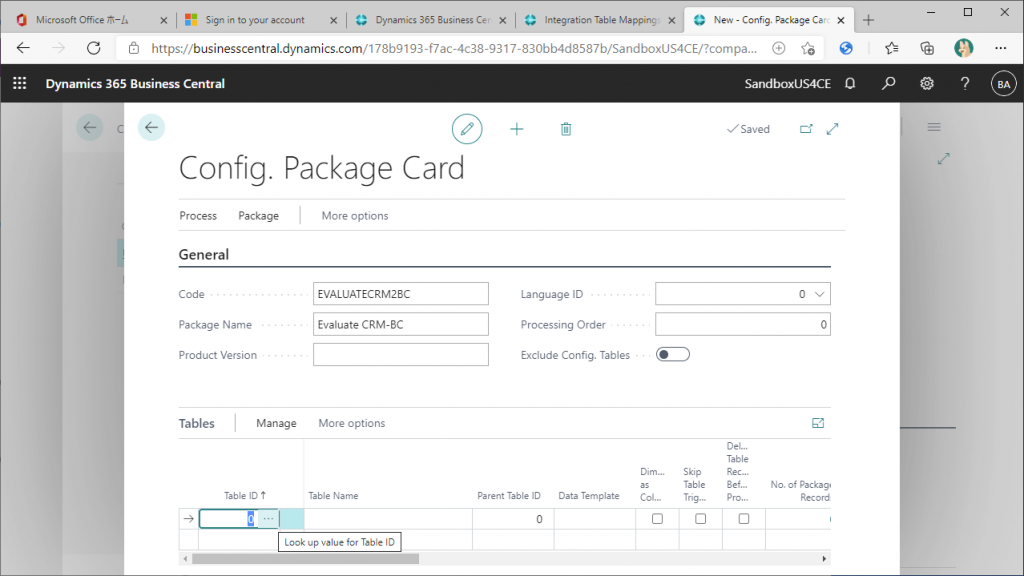Switch to Integration Table Mappings tab

click(x=600, y=20)
